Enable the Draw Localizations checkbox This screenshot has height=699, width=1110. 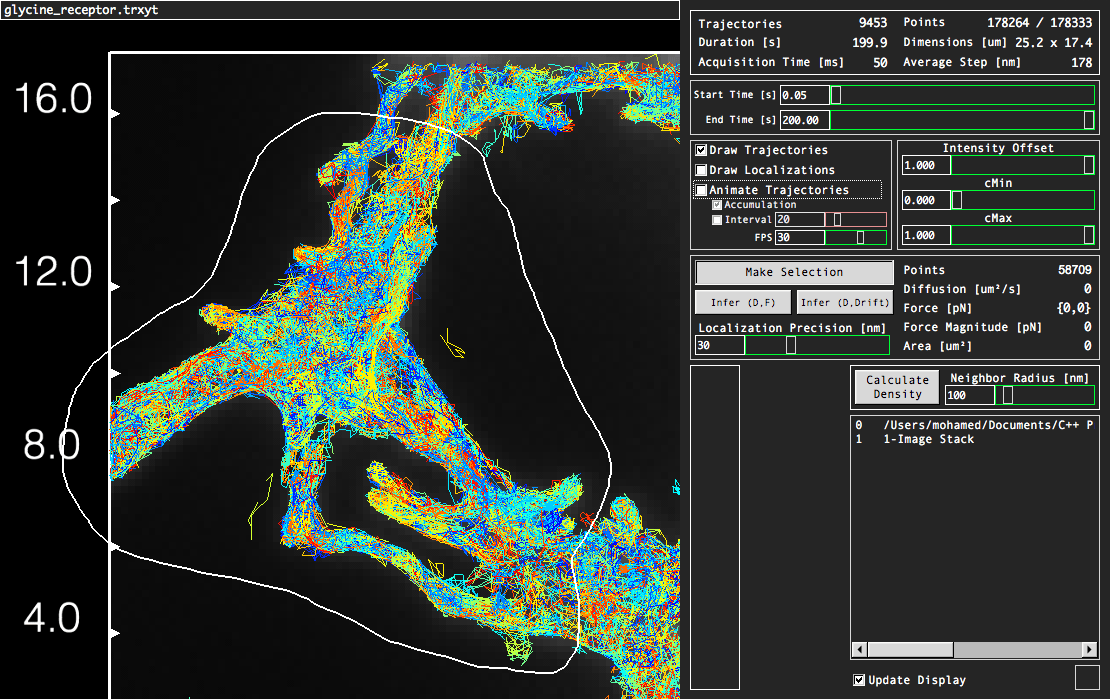[x=702, y=170]
